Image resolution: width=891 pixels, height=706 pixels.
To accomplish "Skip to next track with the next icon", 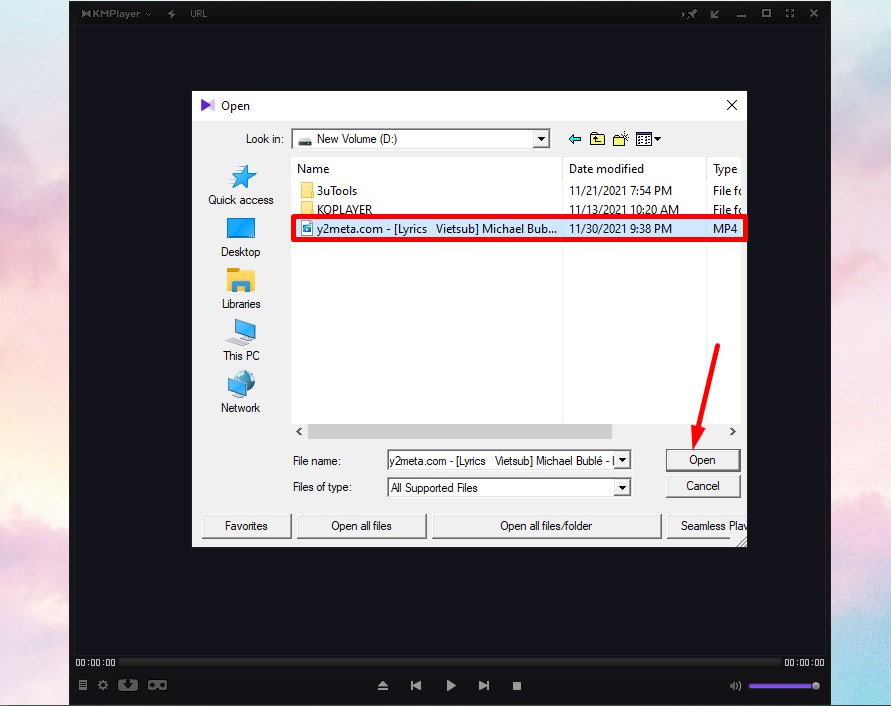I will pos(484,686).
